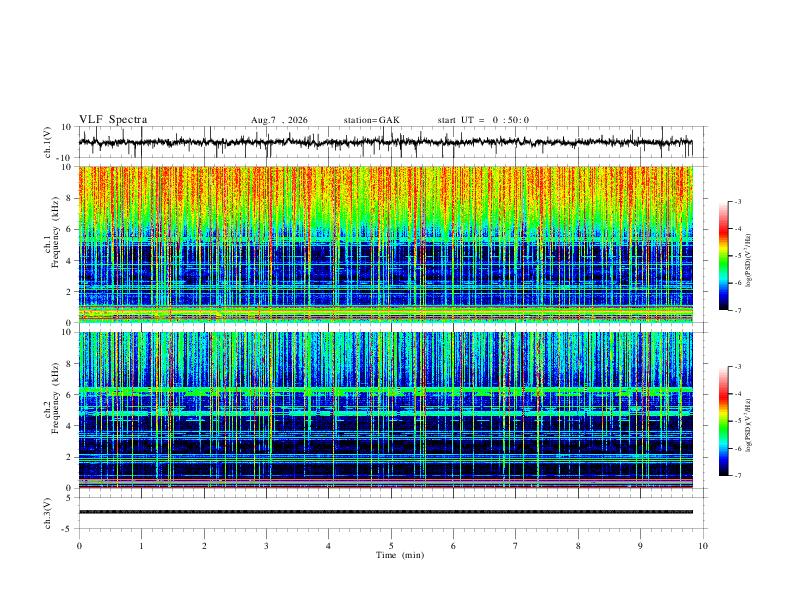This screenshot has height=612, width=792.
Task: Click the ch.2 color bar legend
Action: click(x=723, y=421)
